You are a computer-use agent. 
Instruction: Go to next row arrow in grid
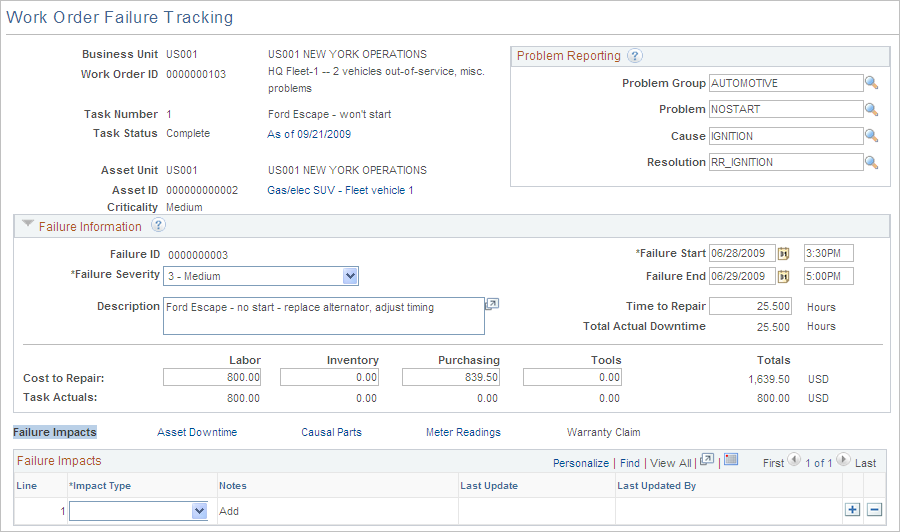[x=843, y=459]
